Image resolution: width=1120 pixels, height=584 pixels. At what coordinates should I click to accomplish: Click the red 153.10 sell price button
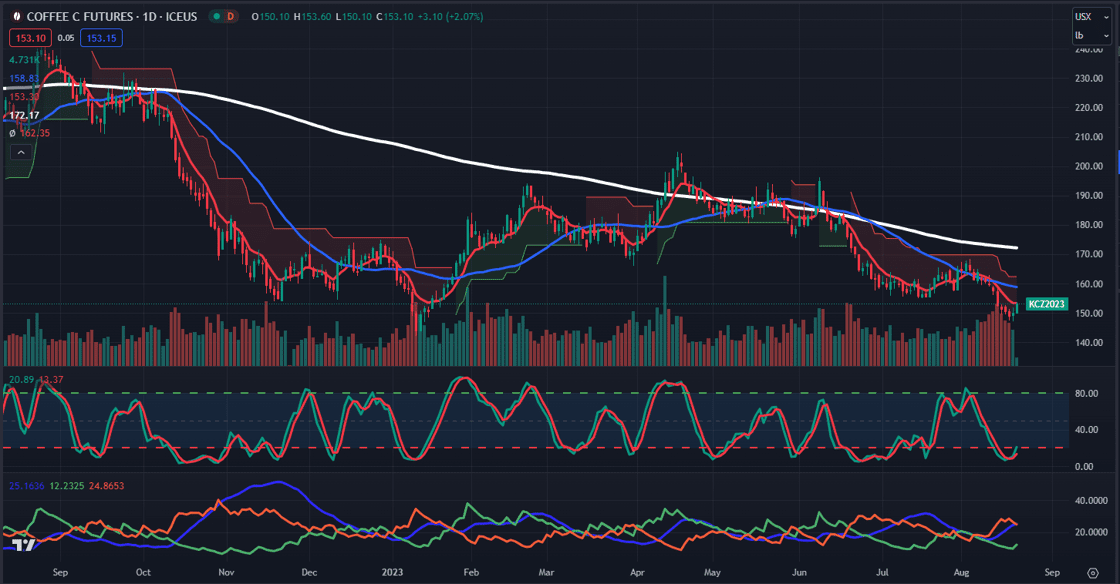pyautogui.click(x=30, y=38)
